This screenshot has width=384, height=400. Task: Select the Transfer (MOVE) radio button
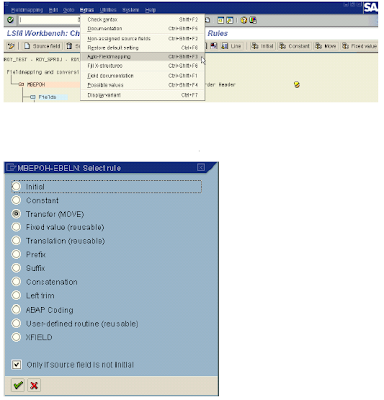pos(16,214)
